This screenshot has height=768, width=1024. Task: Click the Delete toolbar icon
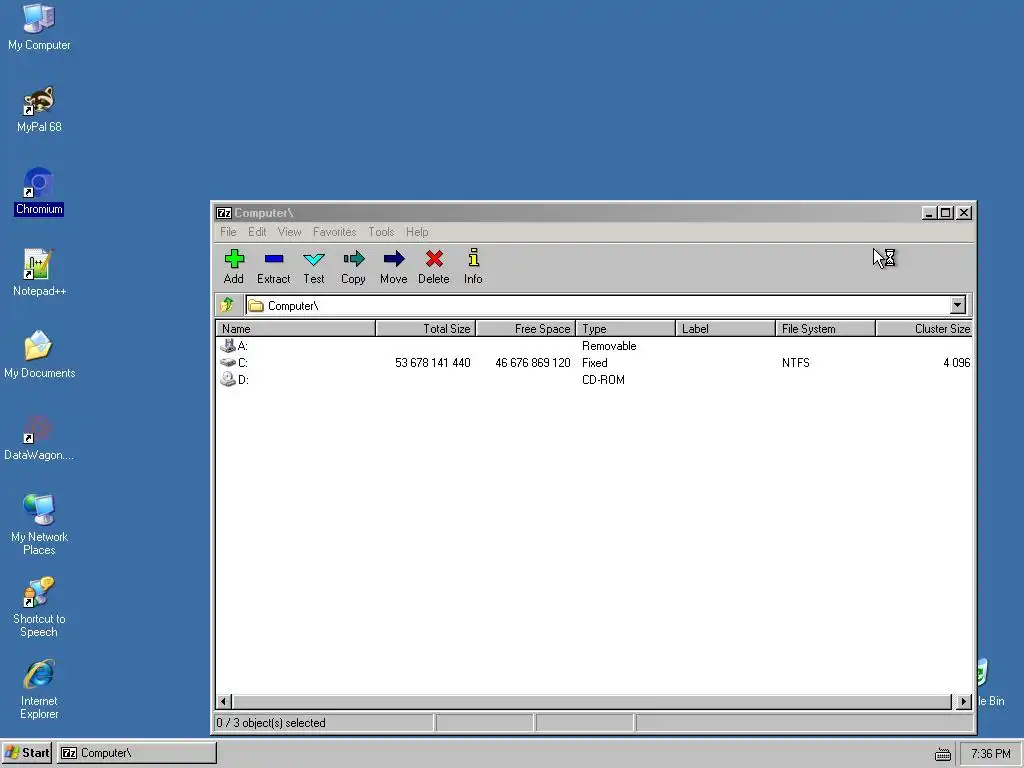coord(434,259)
